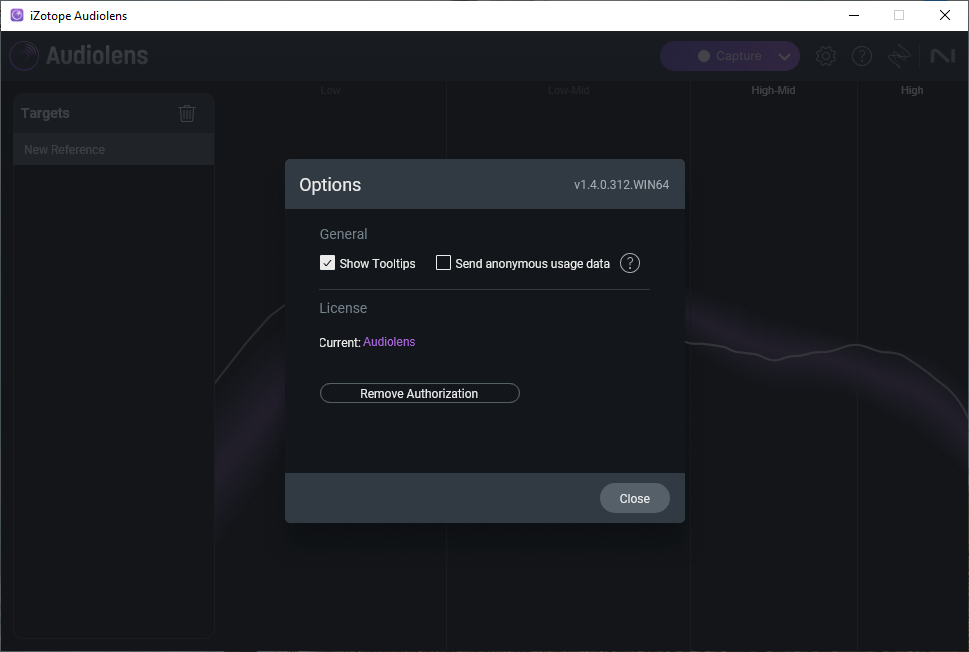Minimize the iZotope Audiolens window
969x652 pixels.
(x=854, y=15)
